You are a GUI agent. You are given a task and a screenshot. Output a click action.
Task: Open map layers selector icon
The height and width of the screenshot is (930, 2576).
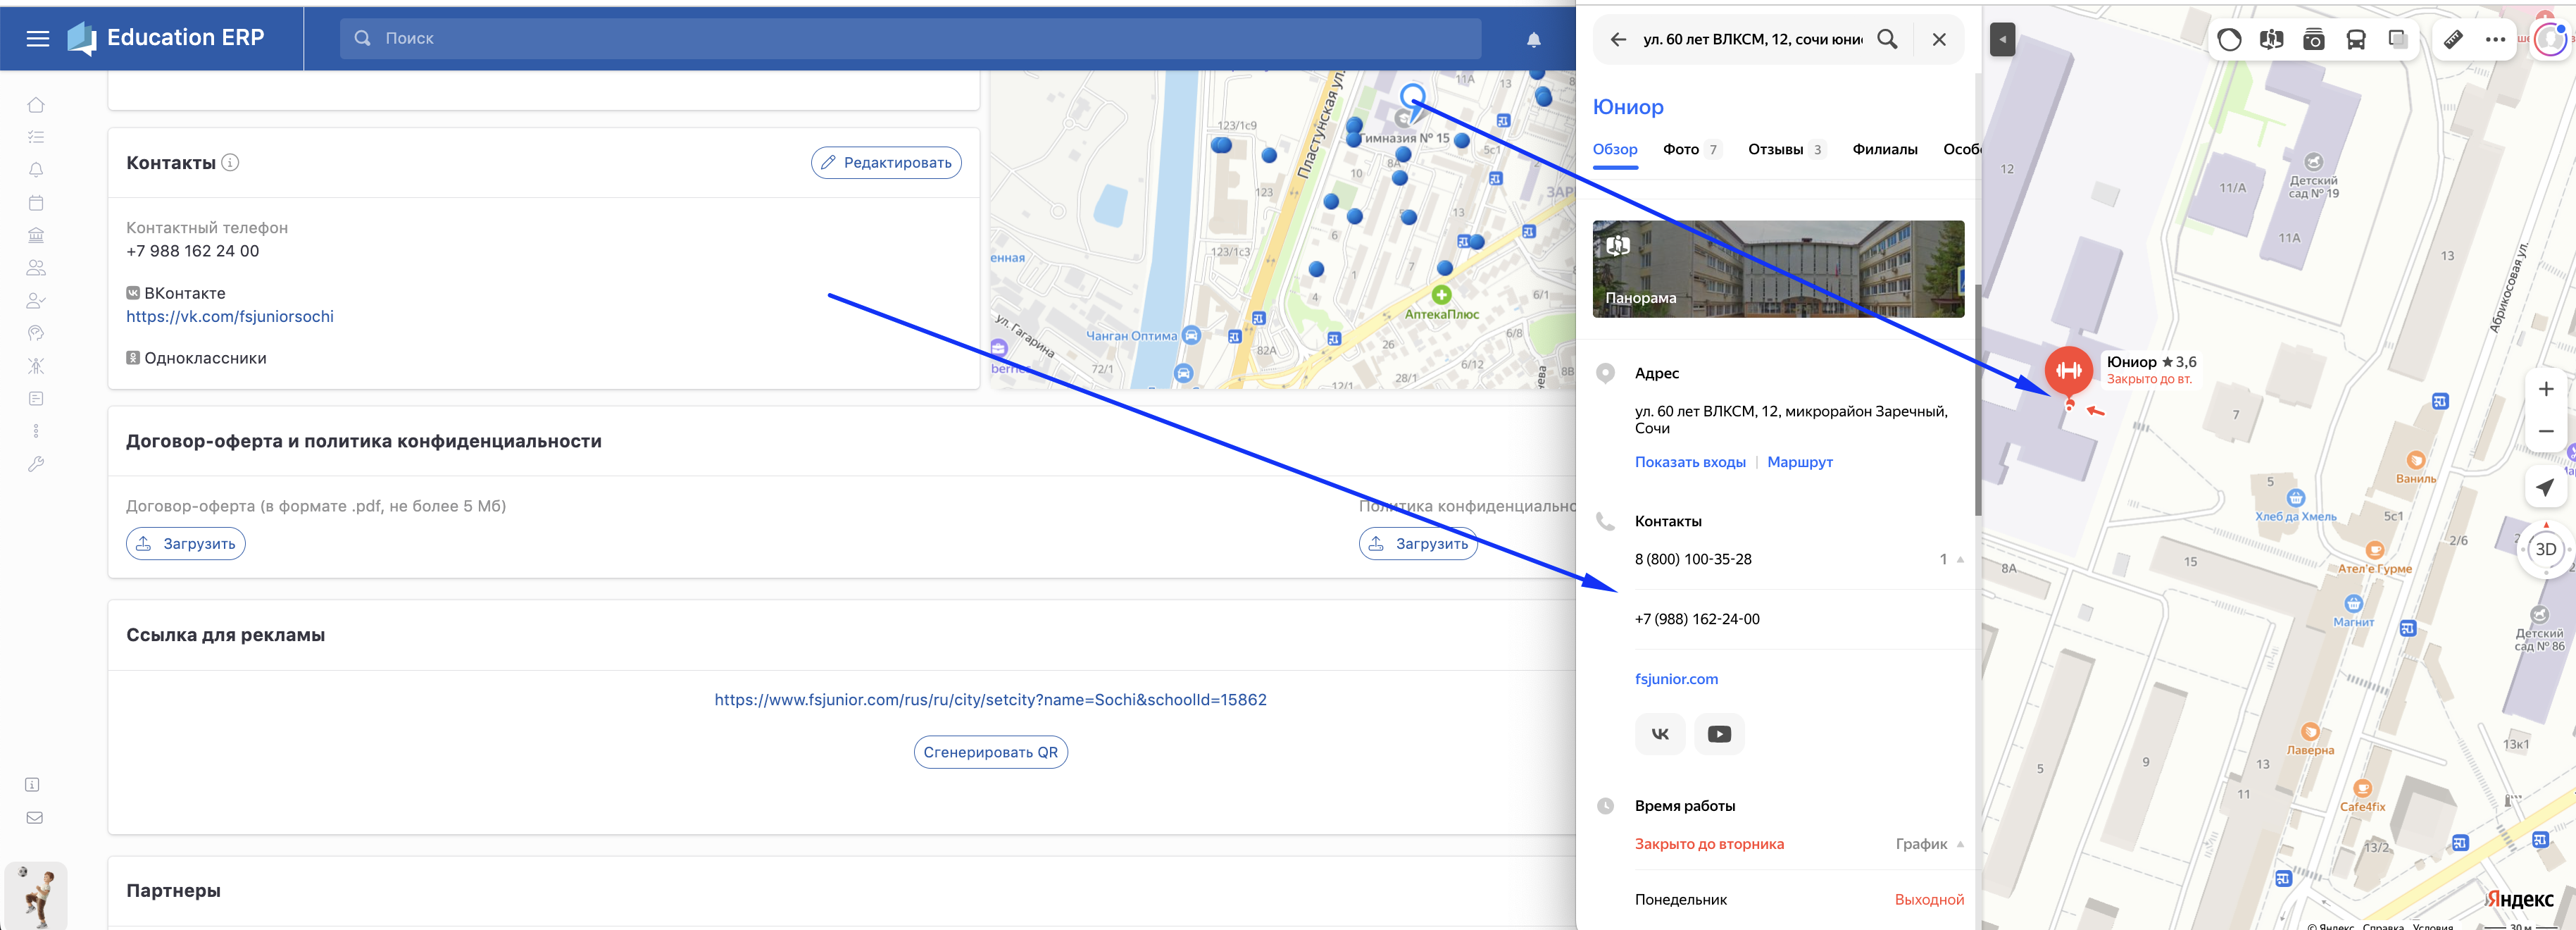(x=2398, y=39)
